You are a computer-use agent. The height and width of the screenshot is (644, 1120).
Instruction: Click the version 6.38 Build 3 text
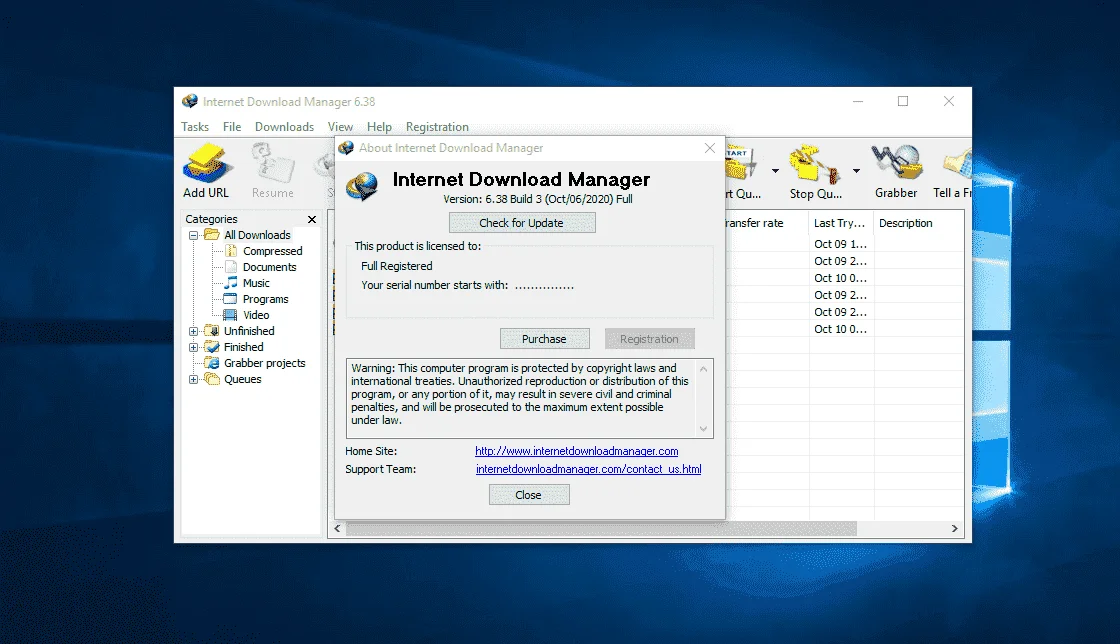[x=538, y=199]
